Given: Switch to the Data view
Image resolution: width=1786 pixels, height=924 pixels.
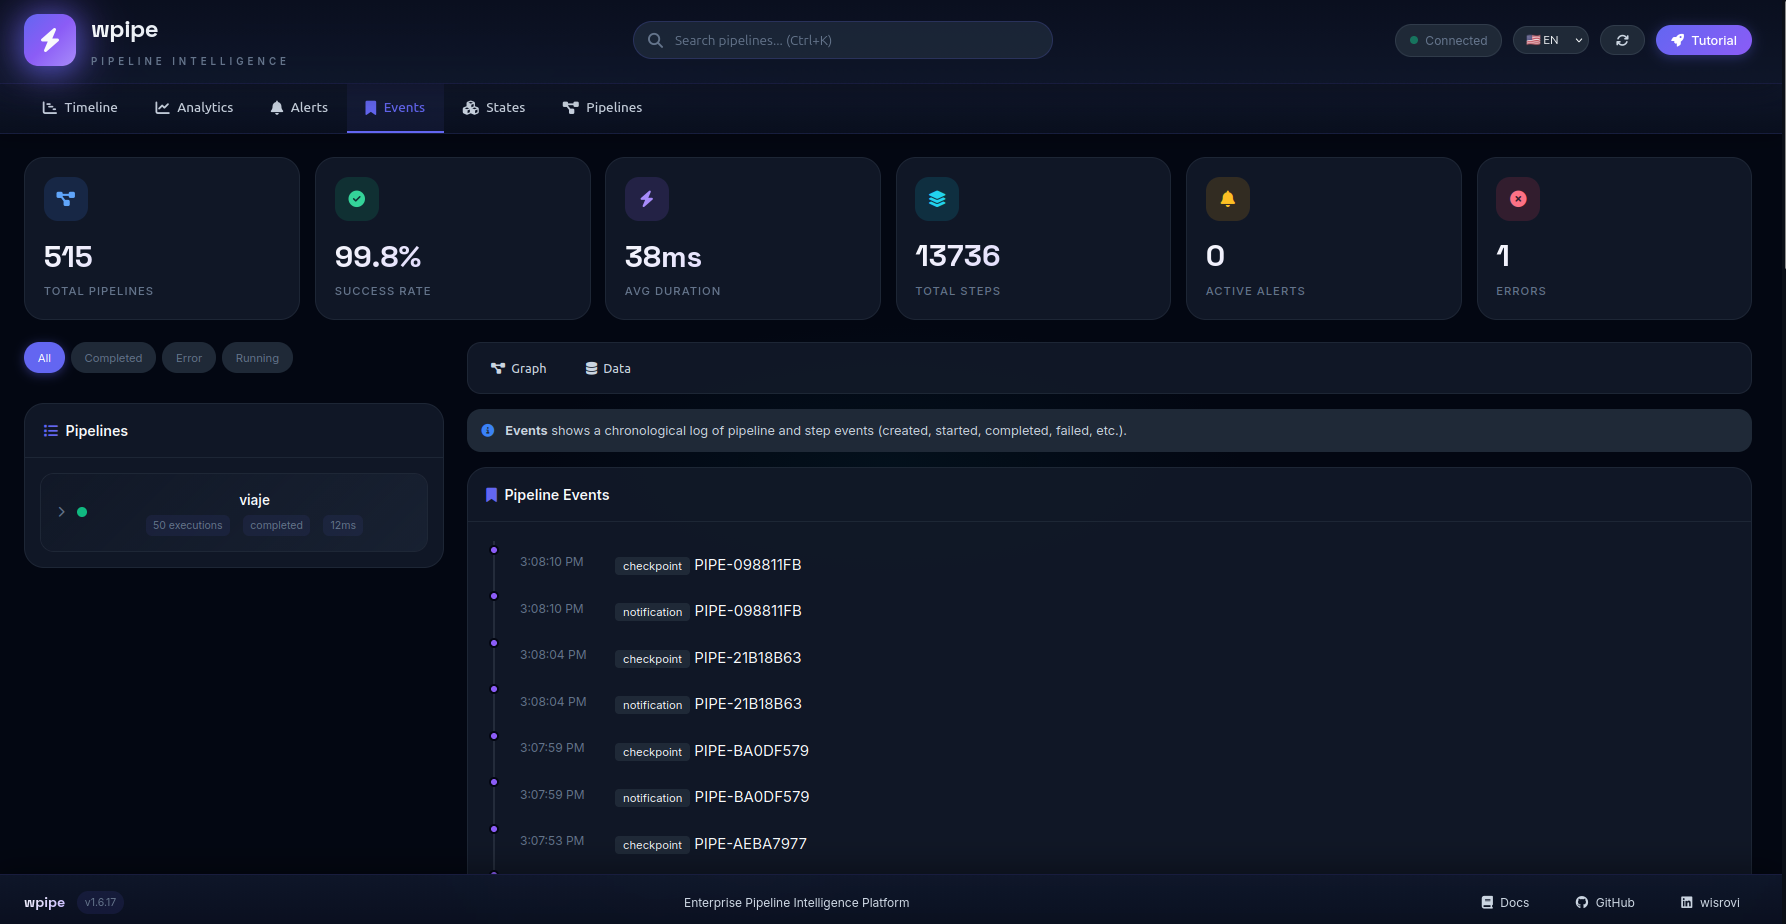Looking at the screenshot, I should 608,369.
